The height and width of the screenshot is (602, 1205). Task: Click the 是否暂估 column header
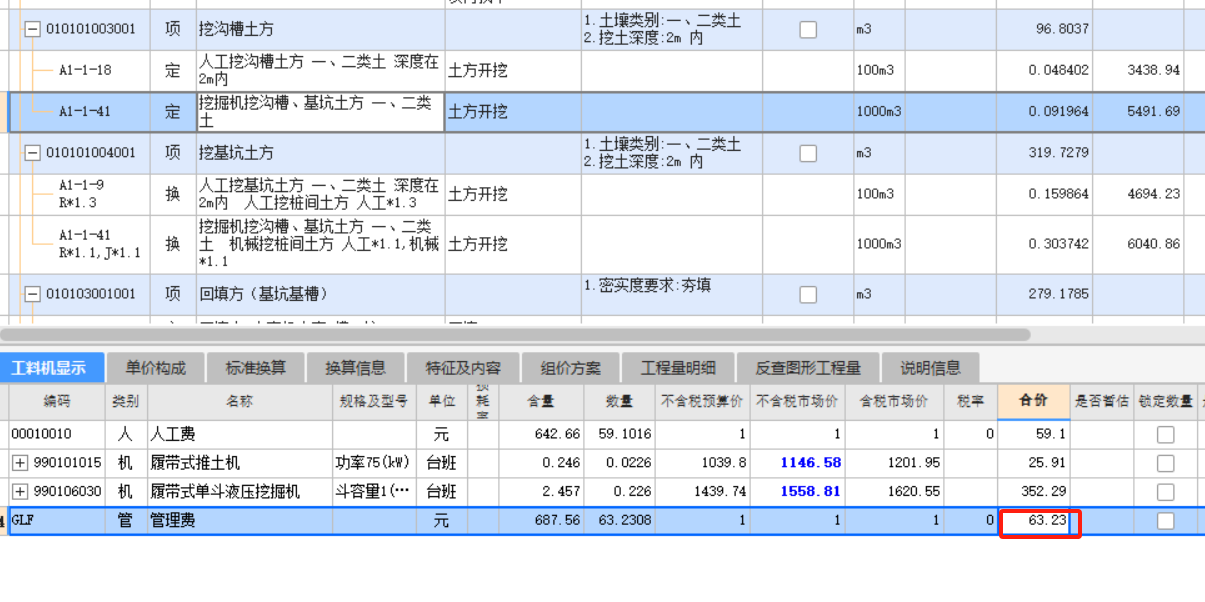click(x=1102, y=401)
